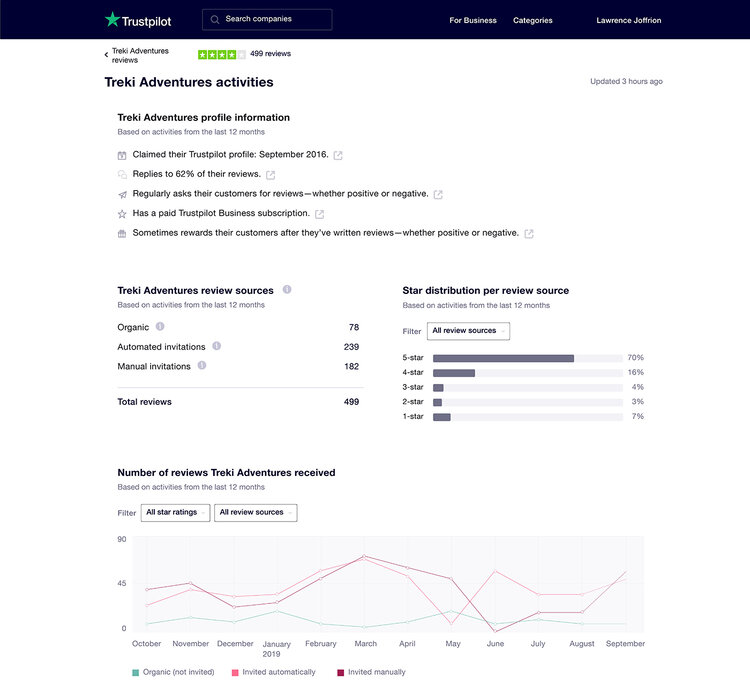
Task: Click info icon next to Manual invitations
Action: pos(202,365)
